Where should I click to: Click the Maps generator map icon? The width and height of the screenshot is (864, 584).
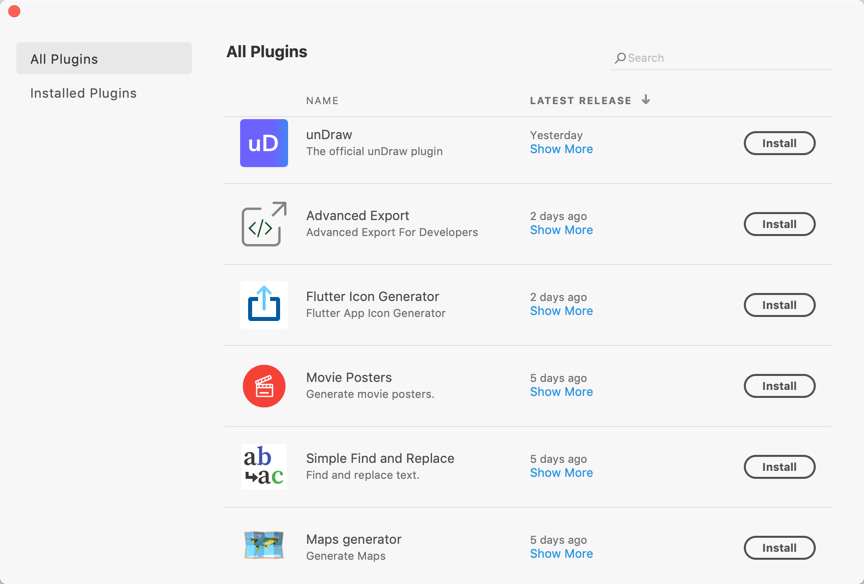pyautogui.click(x=264, y=545)
